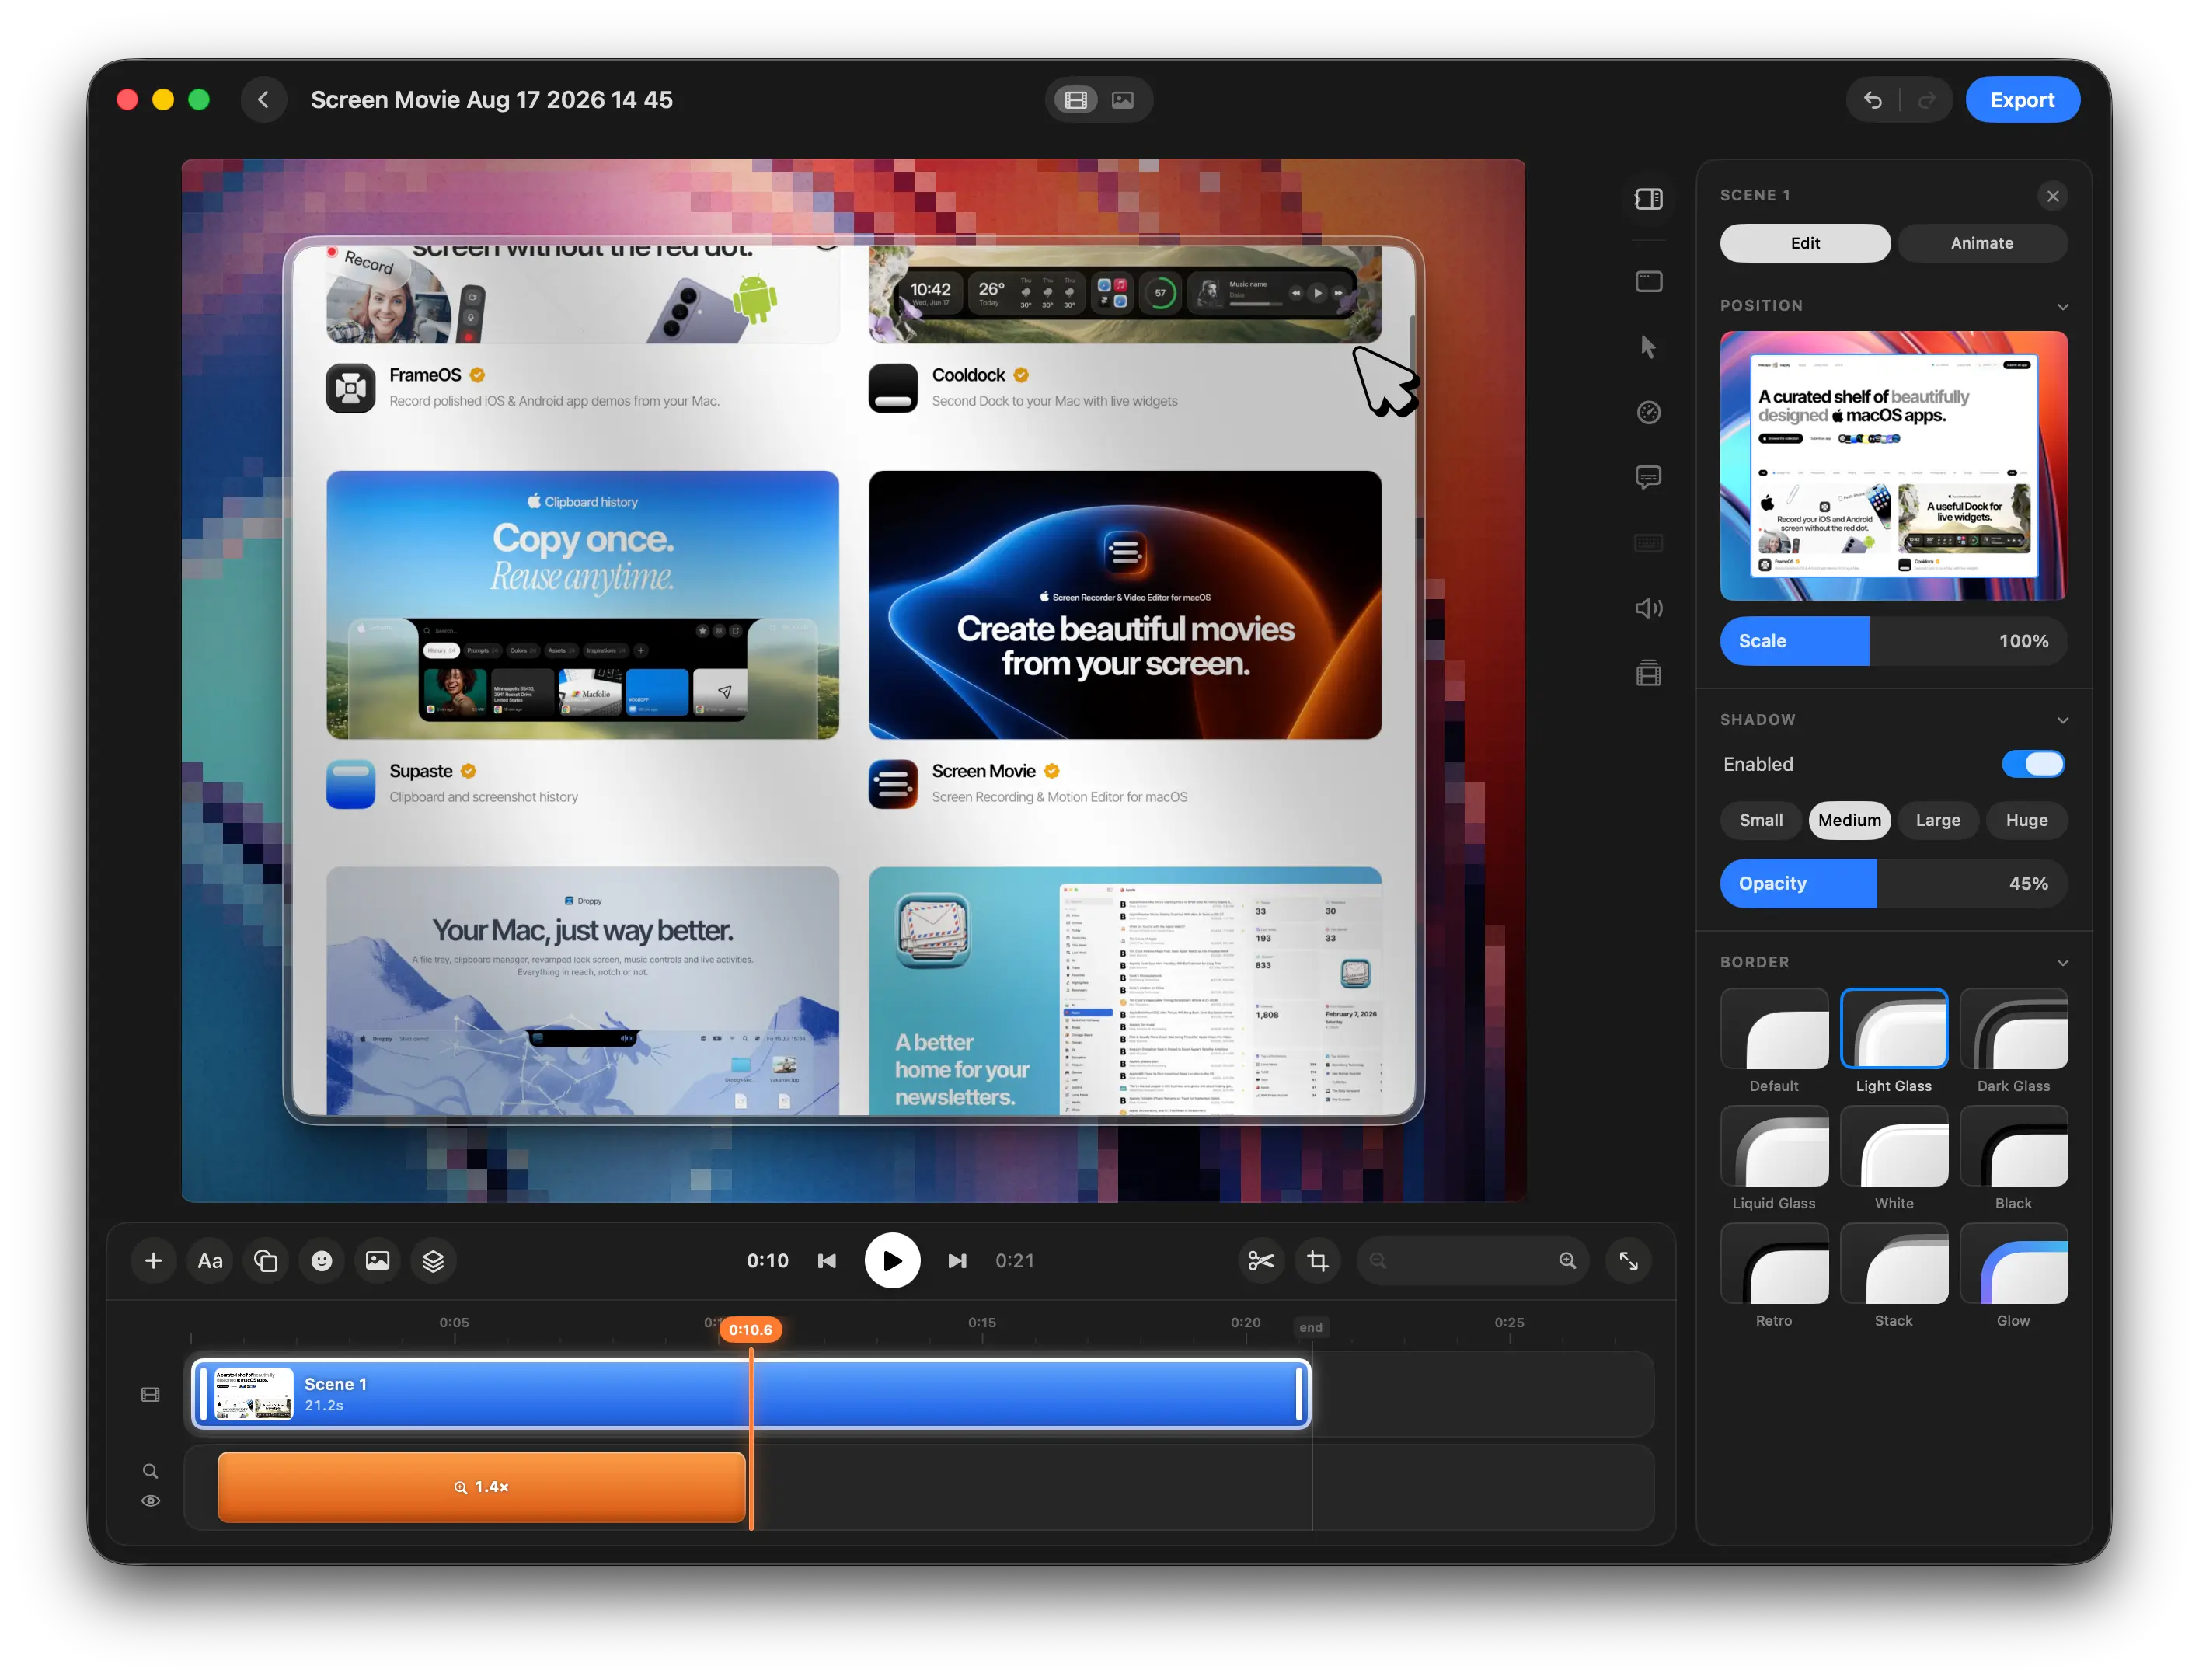
Task: Toggle the sidebar panel icon
Action: coord(1648,199)
